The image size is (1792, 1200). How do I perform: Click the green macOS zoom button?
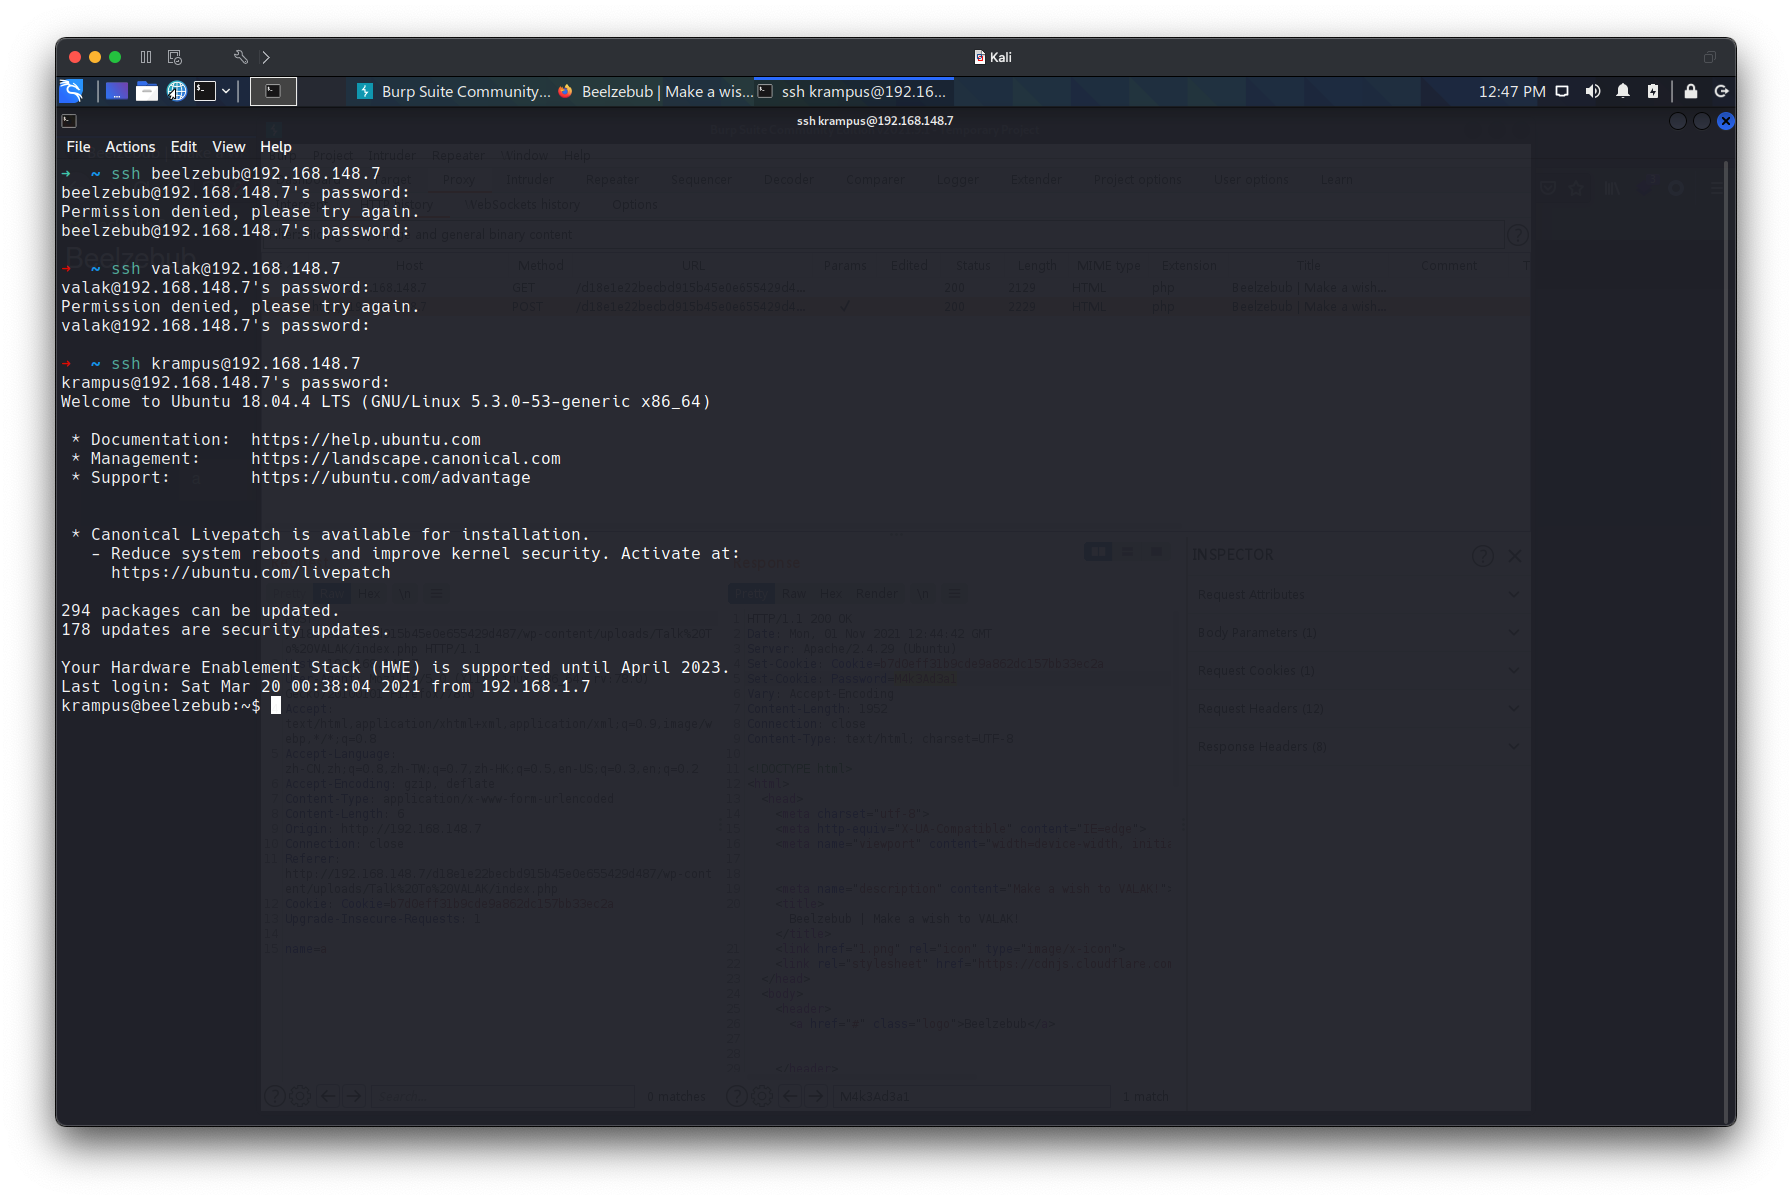[115, 57]
